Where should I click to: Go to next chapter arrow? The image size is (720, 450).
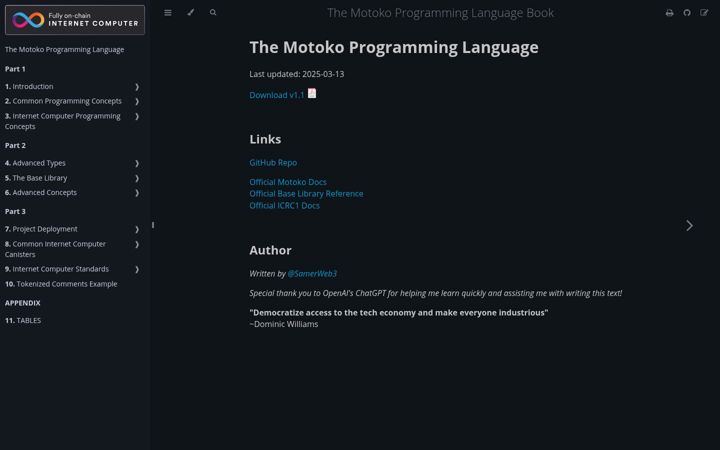(x=689, y=225)
